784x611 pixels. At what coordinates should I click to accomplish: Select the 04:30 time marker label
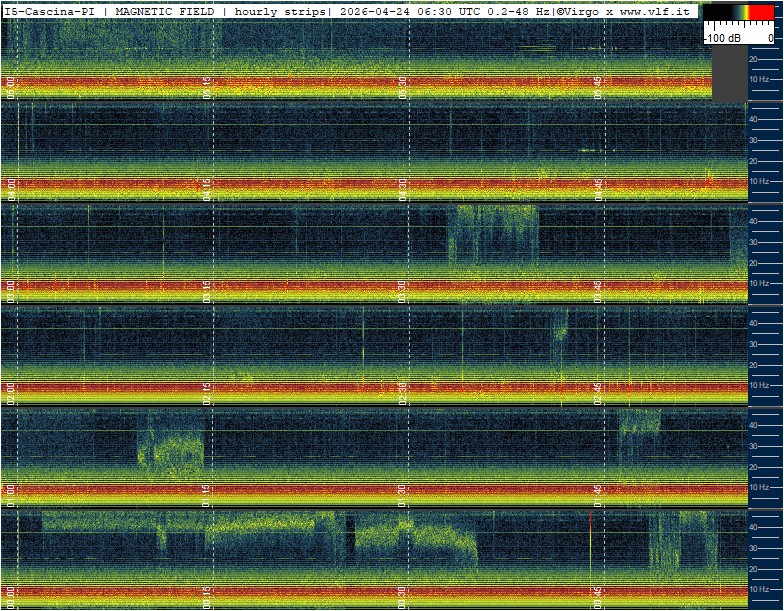402,190
